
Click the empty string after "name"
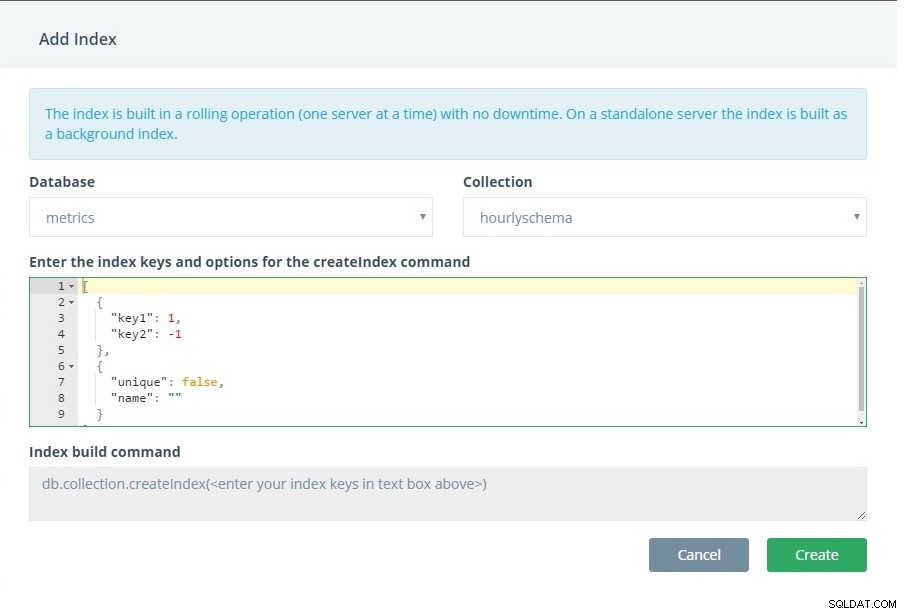[174, 398]
